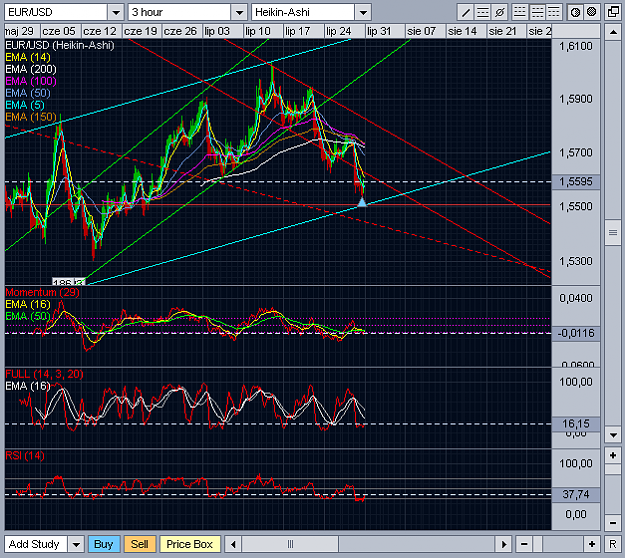Click the cze 19 date header
The height and width of the screenshot is (558, 625).
click(x=140, y=31)
